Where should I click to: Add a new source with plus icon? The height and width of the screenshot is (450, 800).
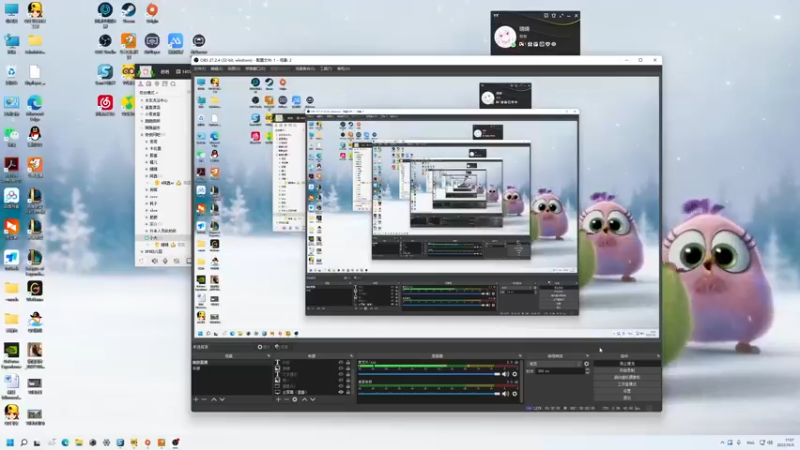coord(278,399)
